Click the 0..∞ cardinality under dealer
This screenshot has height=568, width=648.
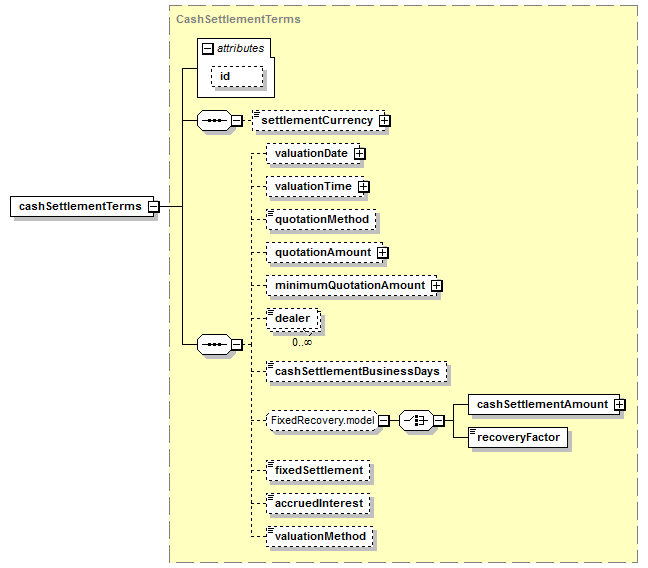click(302, 342)
